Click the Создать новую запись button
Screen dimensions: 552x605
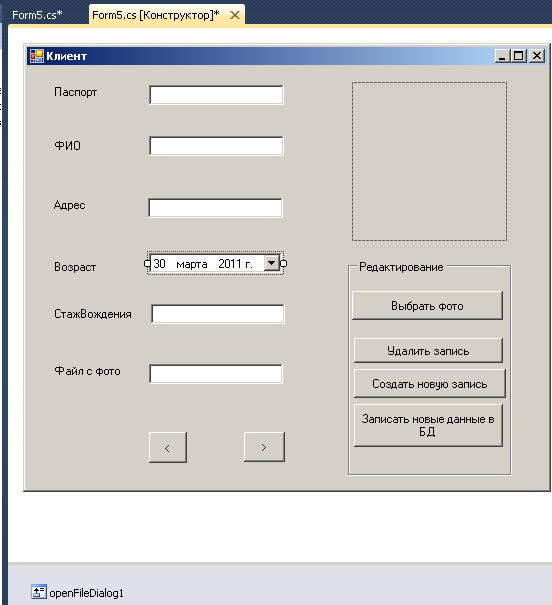[x=430, y=384]
